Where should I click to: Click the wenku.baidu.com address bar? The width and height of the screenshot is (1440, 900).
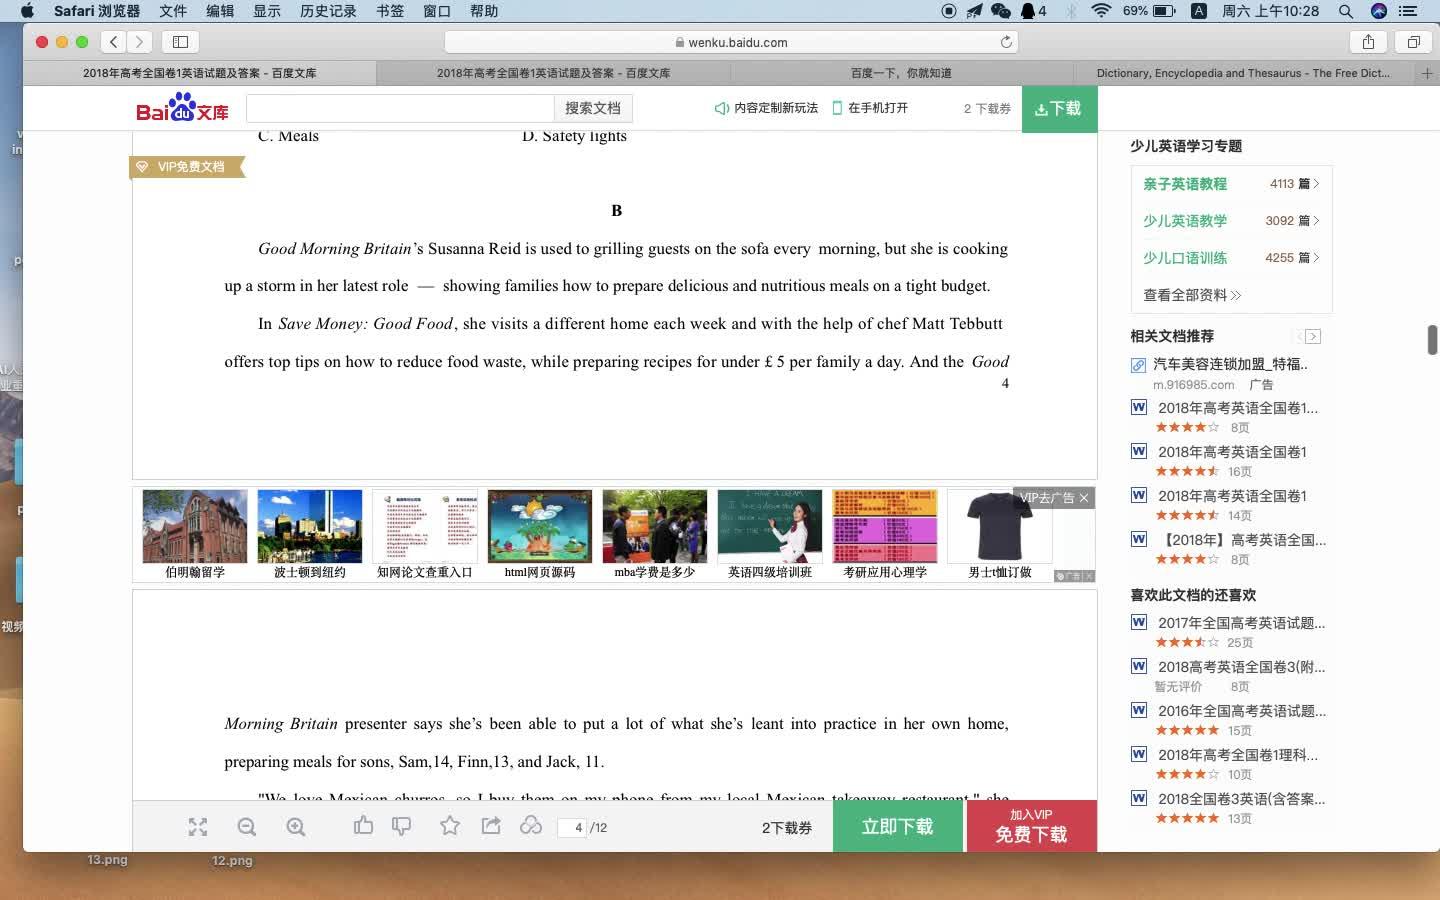(x=731, y=42)
